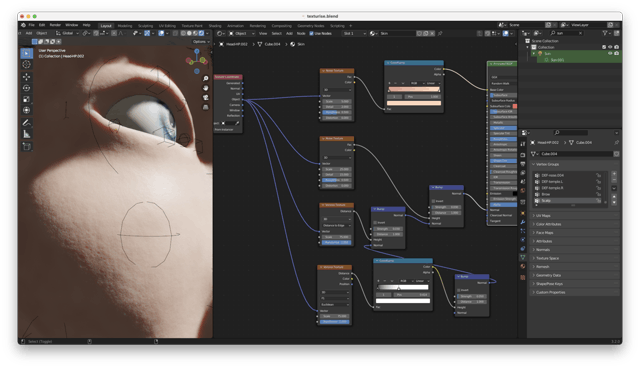Toggle render camera icon for Collection
Viewport: 640px width, 368px height.
616,47
